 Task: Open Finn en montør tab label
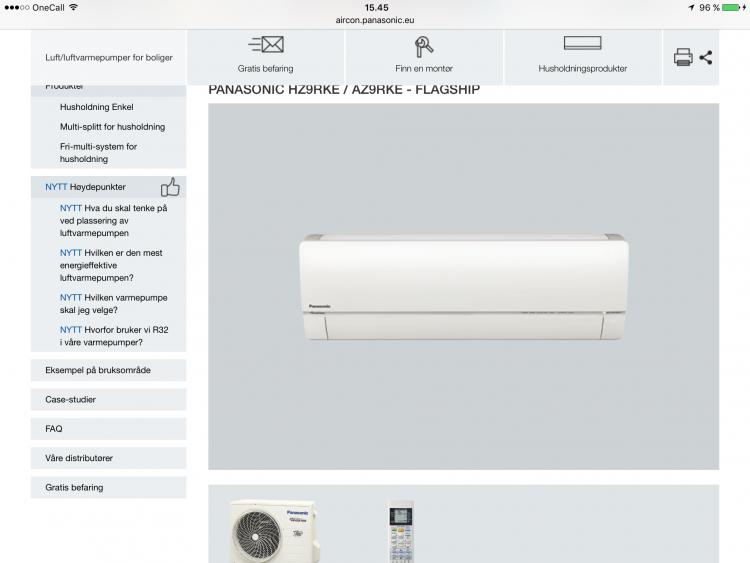click(424, 68)
